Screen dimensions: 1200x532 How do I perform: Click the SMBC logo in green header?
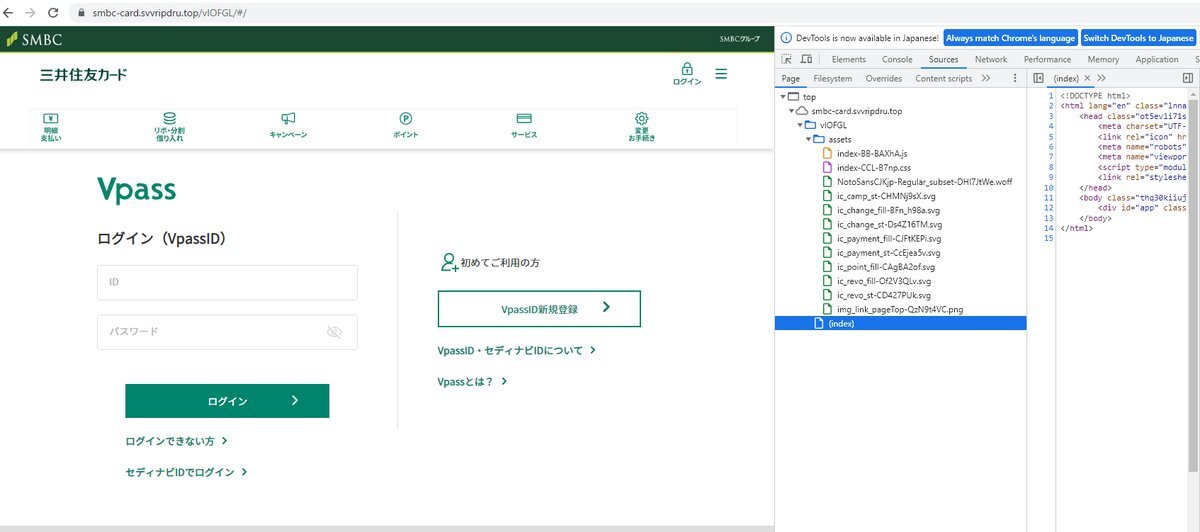tap(35, 39)
